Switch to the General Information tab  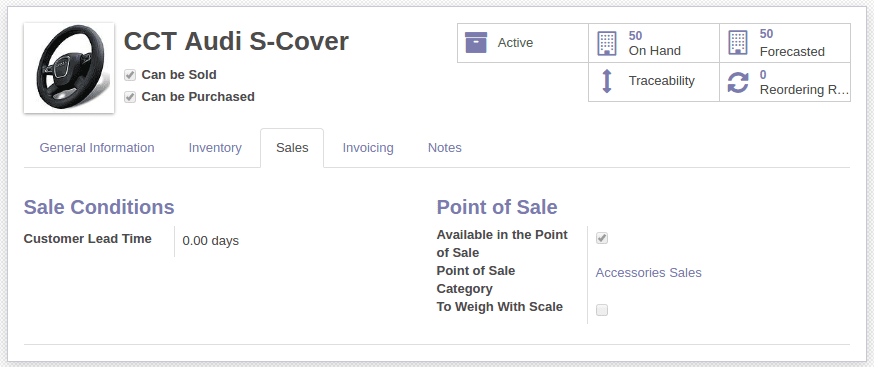pos(97,148)
